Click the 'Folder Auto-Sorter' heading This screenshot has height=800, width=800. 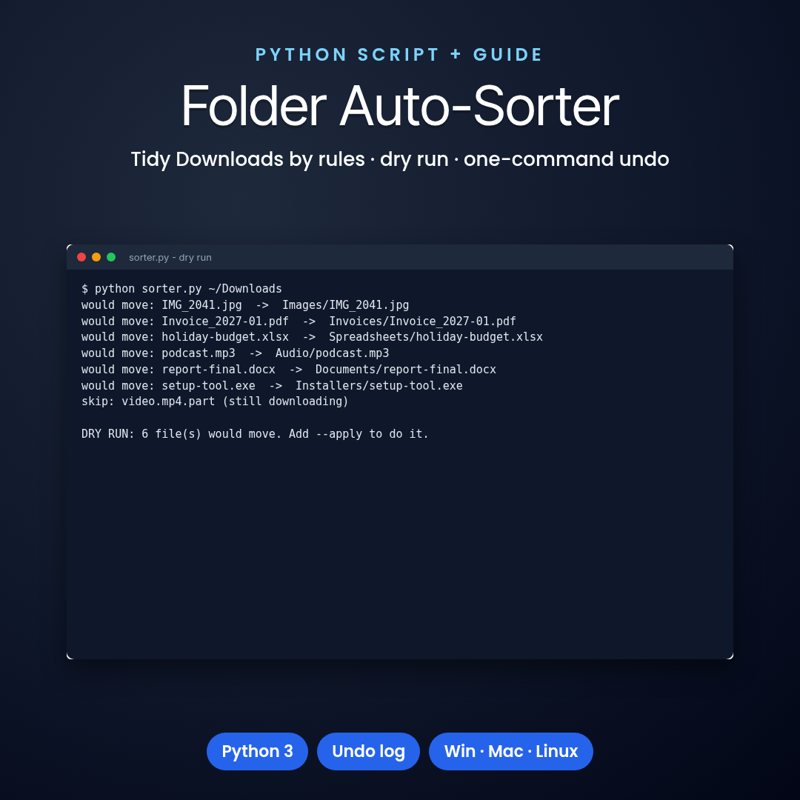[x=400, y=106]
